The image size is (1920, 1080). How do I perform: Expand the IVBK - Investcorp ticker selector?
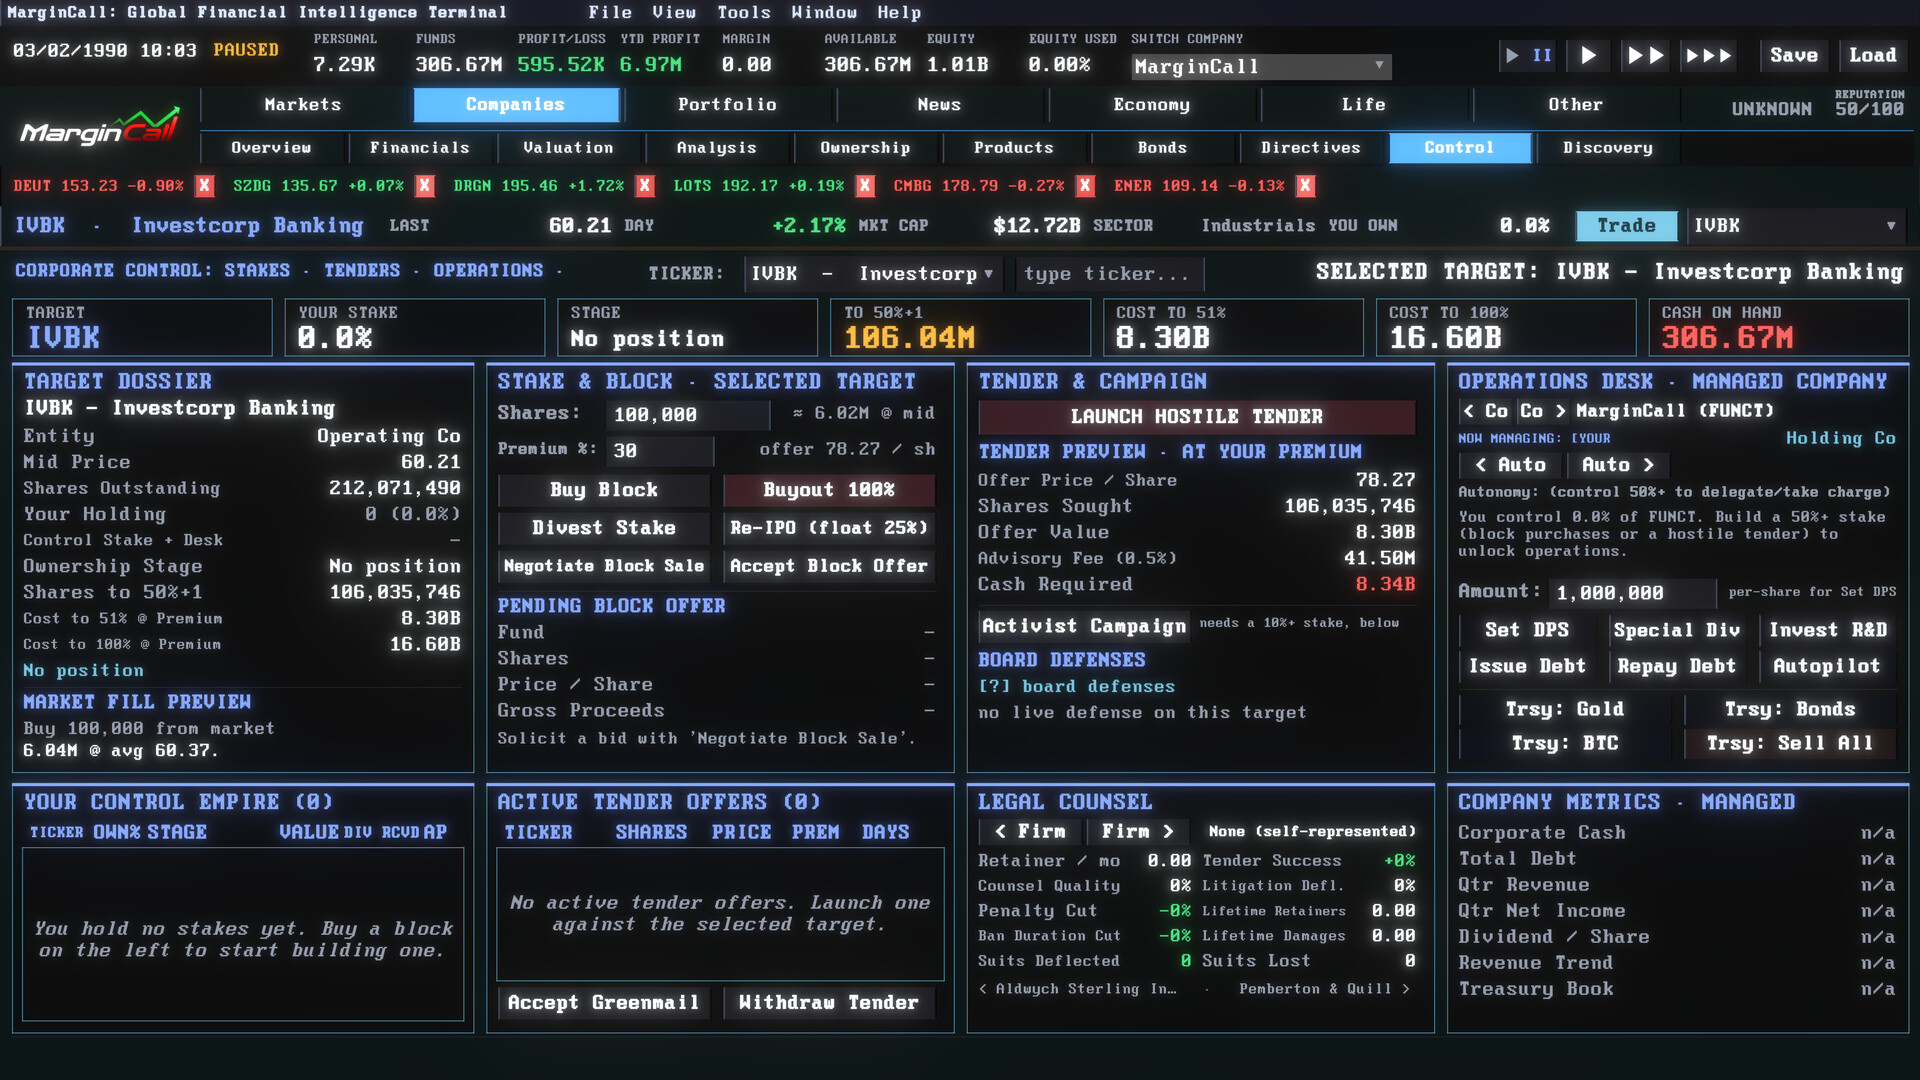coord(873,274)
